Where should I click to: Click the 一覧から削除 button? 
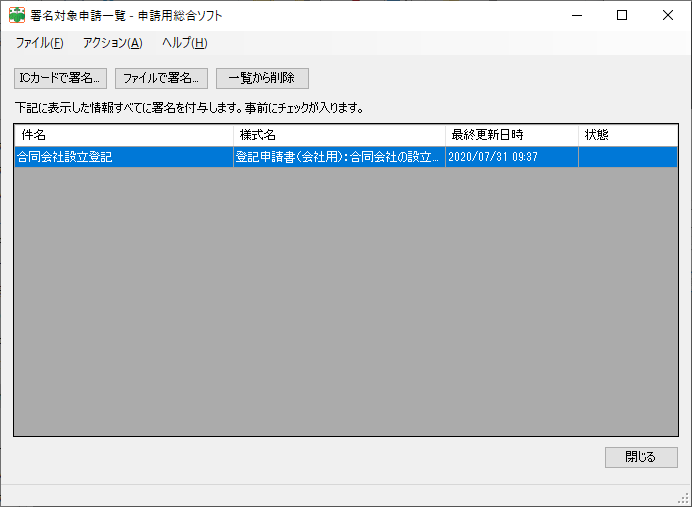pos(262,78)
